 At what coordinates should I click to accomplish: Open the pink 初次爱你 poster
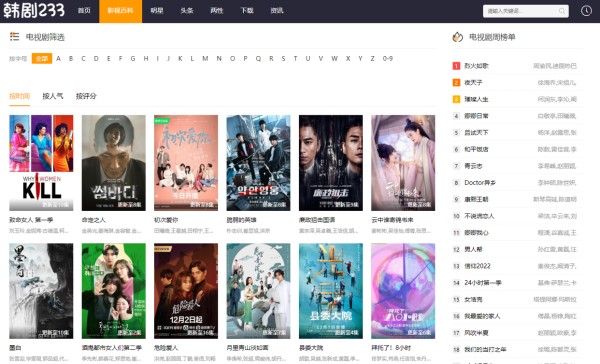coord(186,163)
